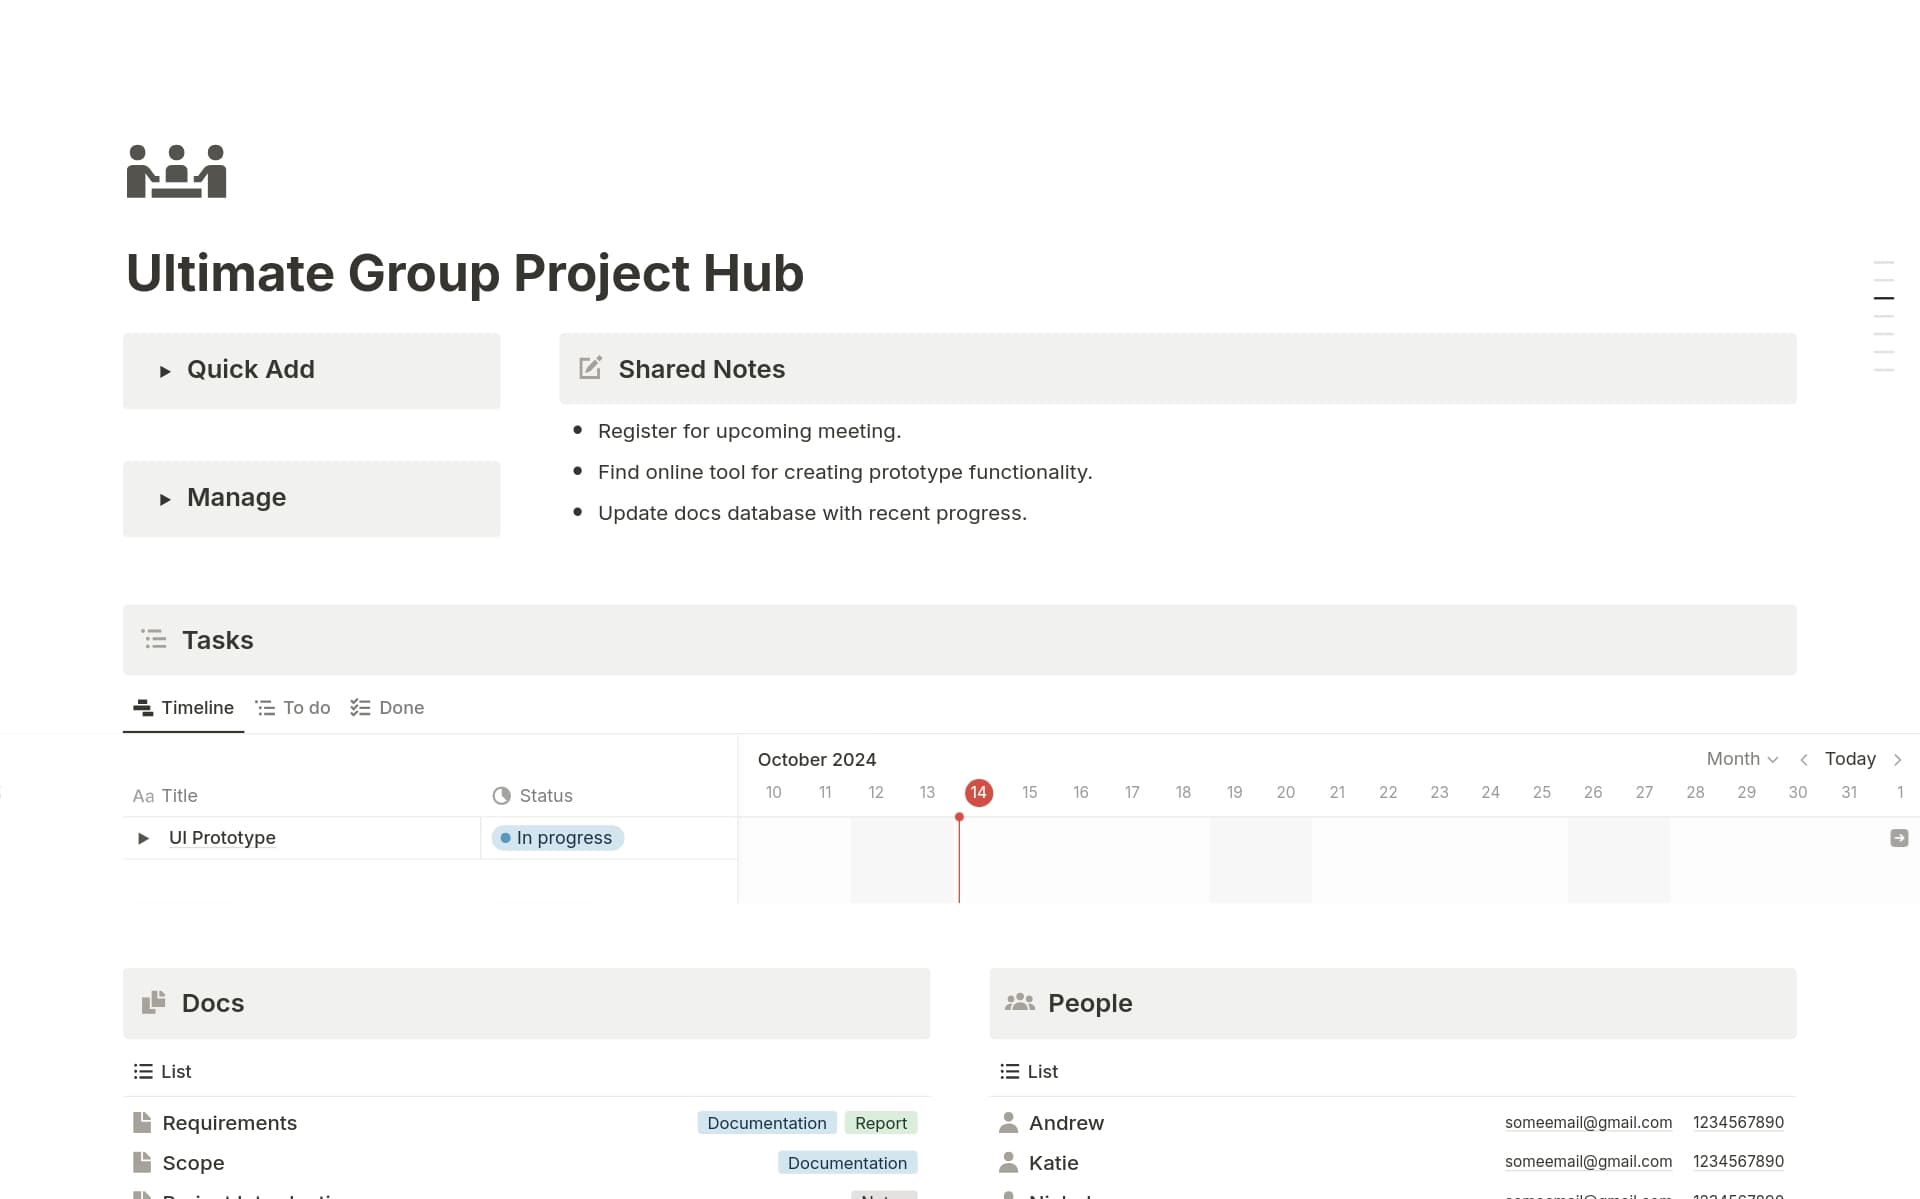1920x1199 pixels.
Task: Click the people icon beside People heading
Action: click(x=1021, y=1003)
